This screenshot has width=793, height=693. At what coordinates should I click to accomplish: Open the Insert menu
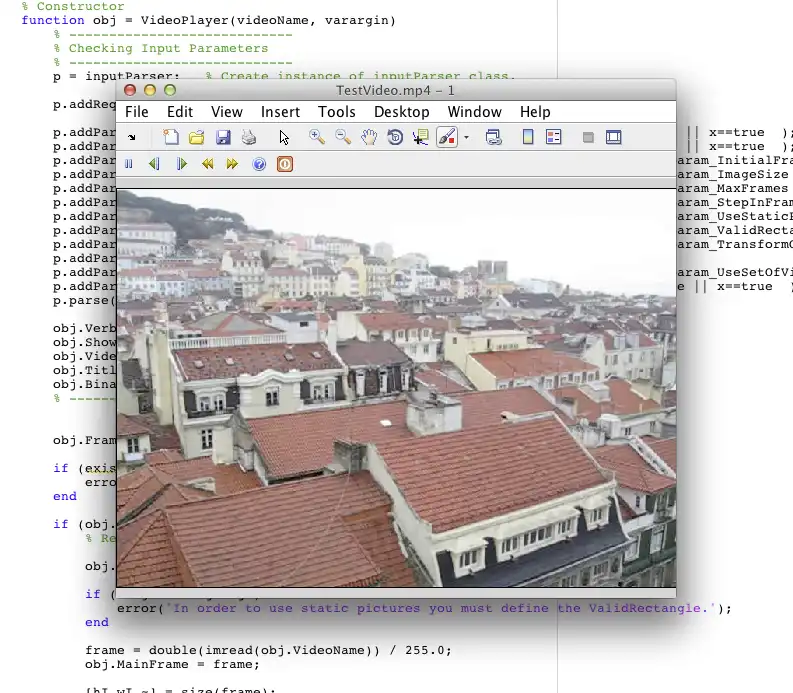click(280, 112)
